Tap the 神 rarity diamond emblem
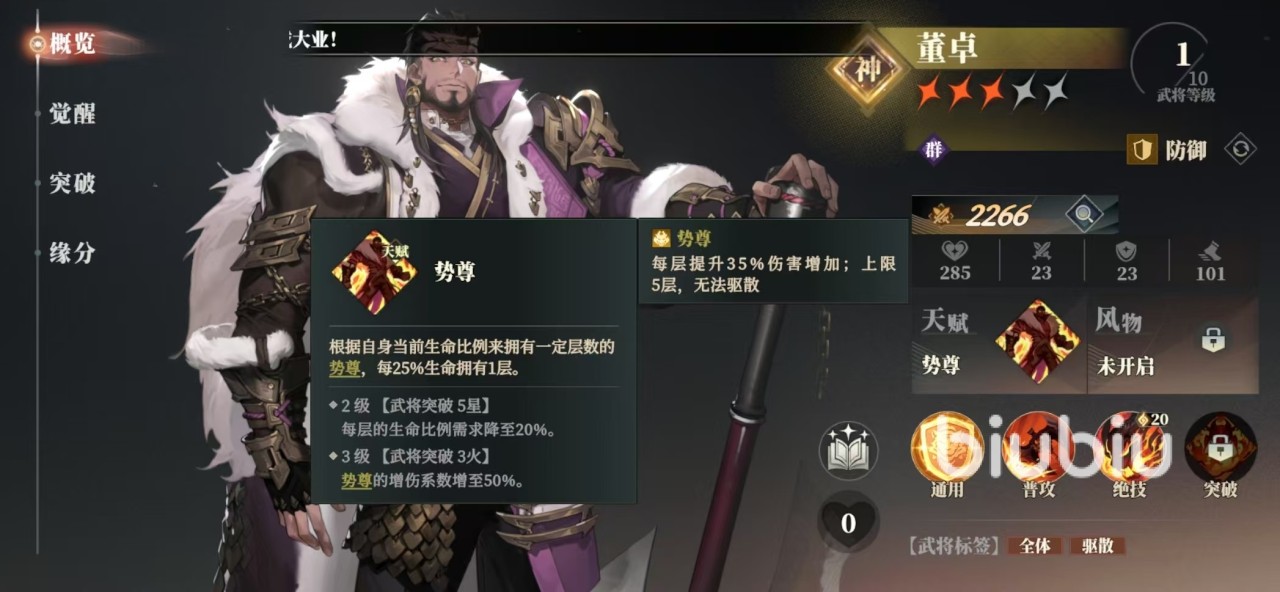The width and height of the screenshot is (1280, 592). 866,69
